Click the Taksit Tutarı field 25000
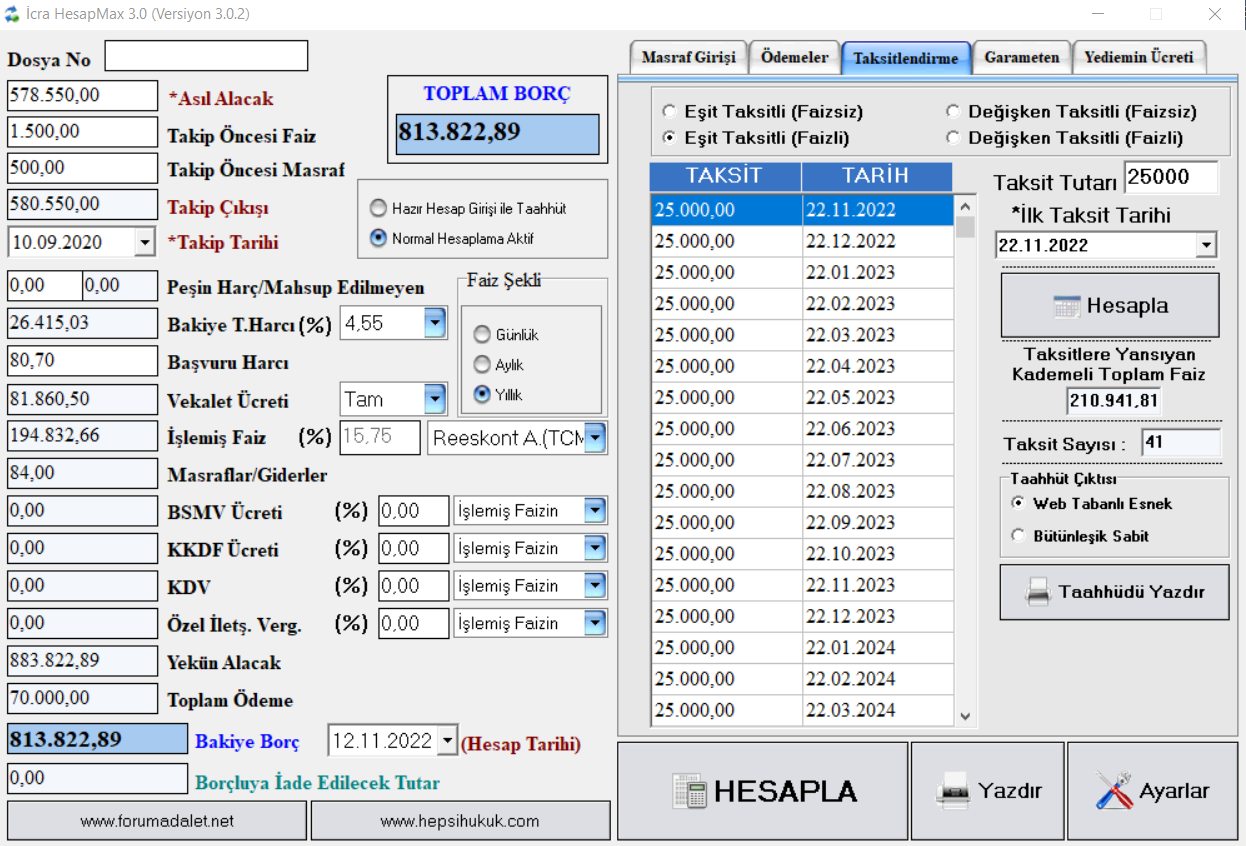 (1171, 177)
